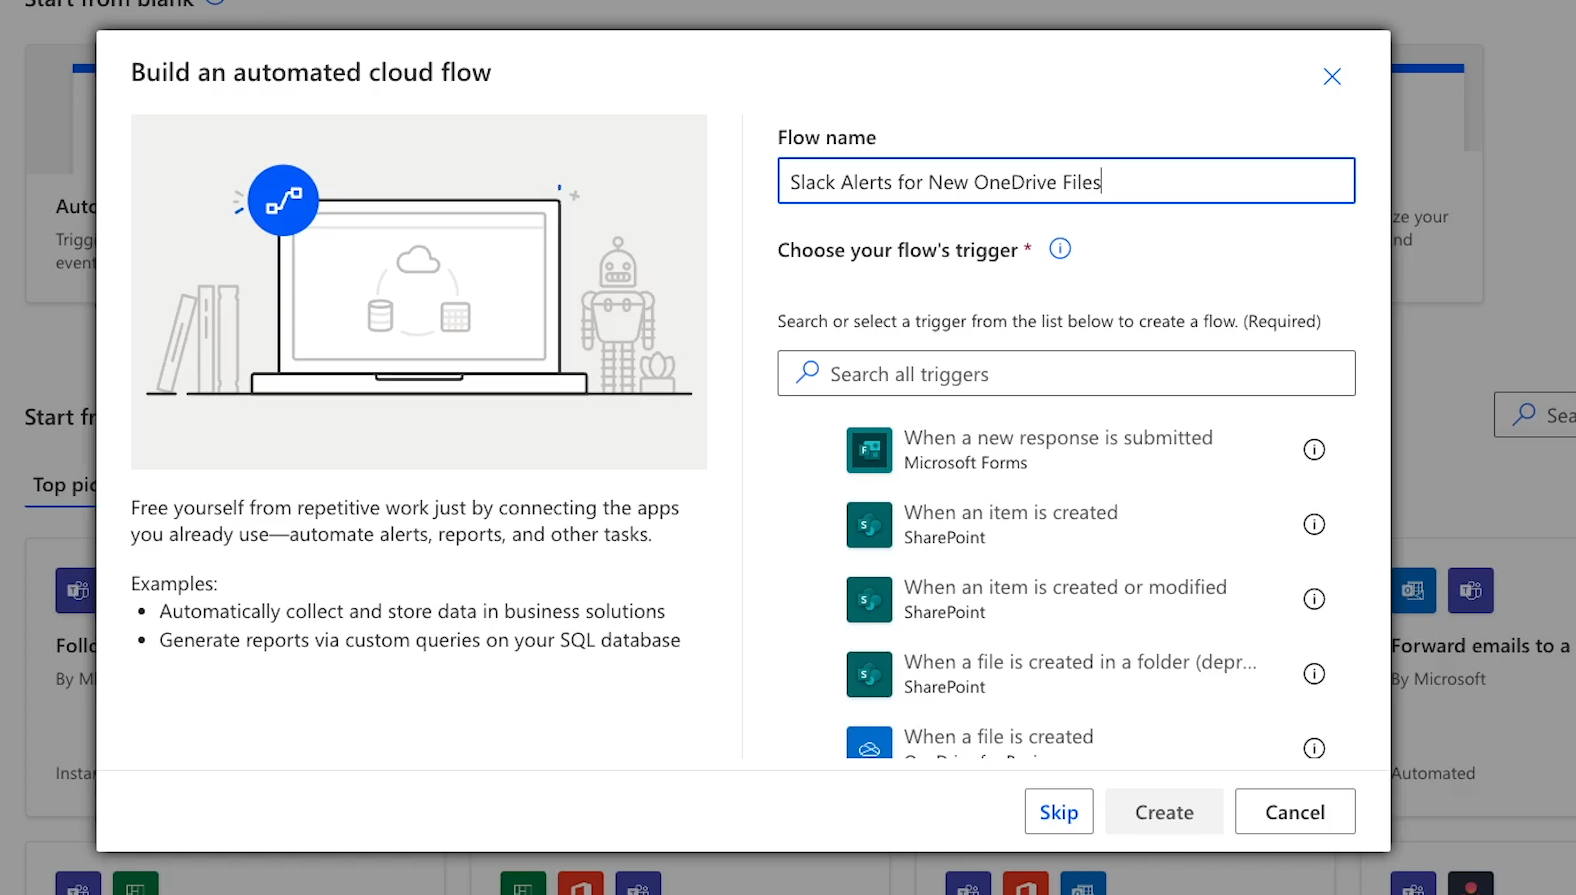Image resolution: width=1576 pixels, height=895 pixels.
Task: Select Microsoft Forms new response trigger icon
Action: click(869, 450)
